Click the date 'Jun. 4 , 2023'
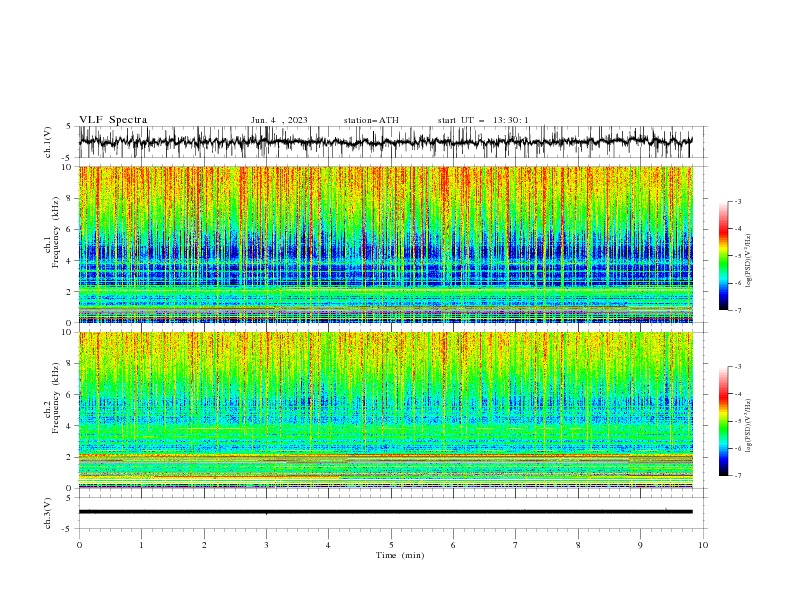 pos(279,120)
